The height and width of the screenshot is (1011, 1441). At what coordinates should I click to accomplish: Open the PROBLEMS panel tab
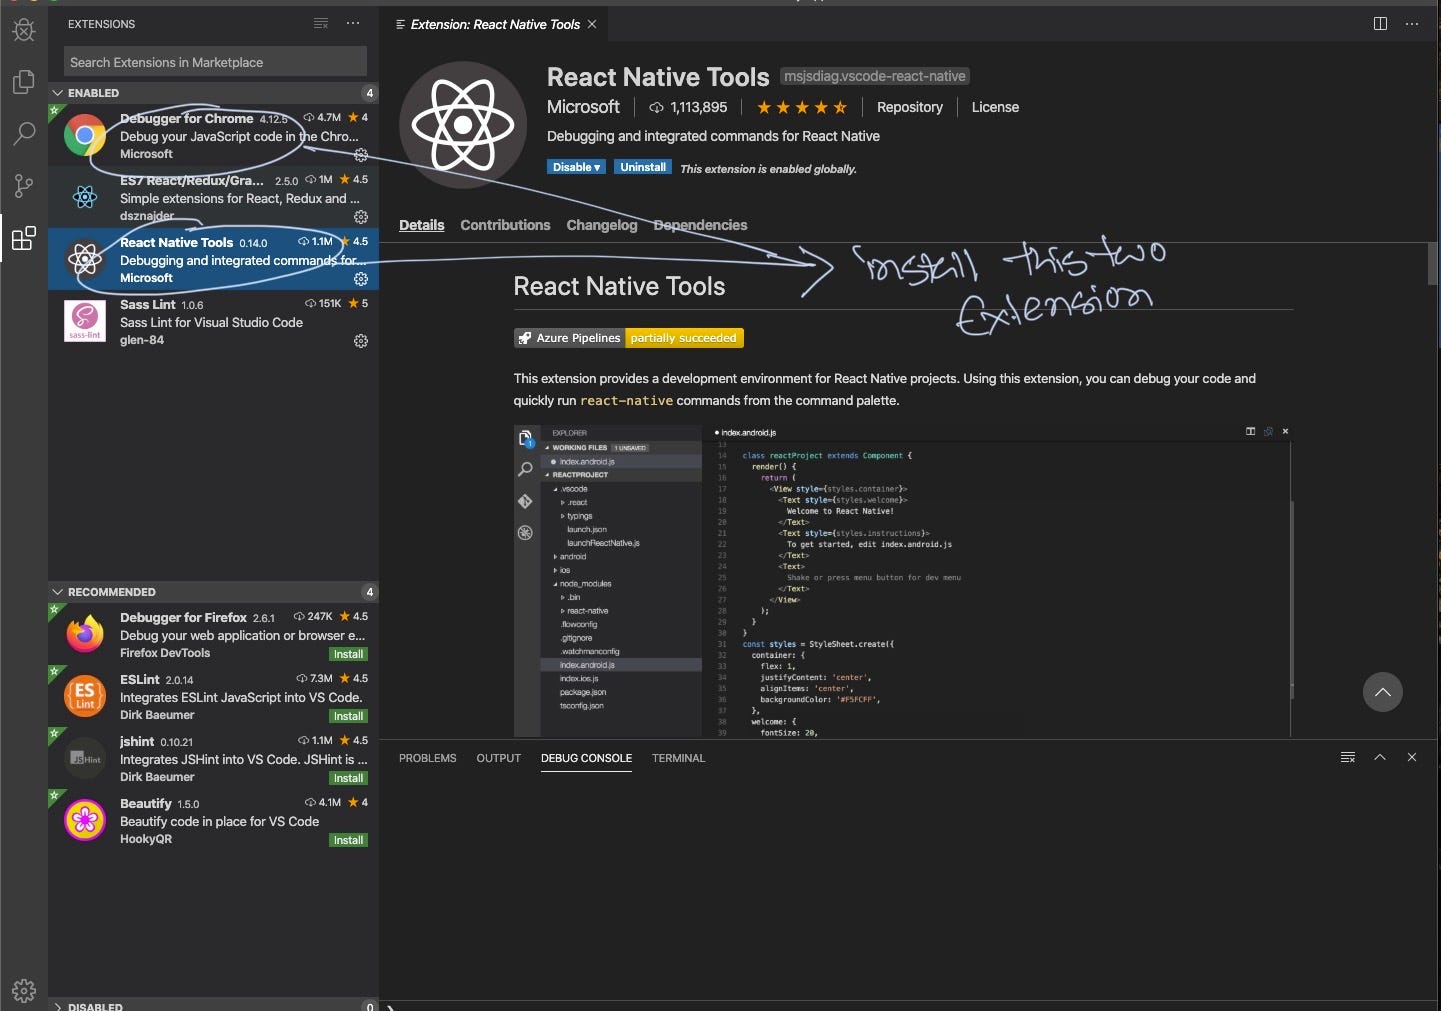(x=427, y=758)
